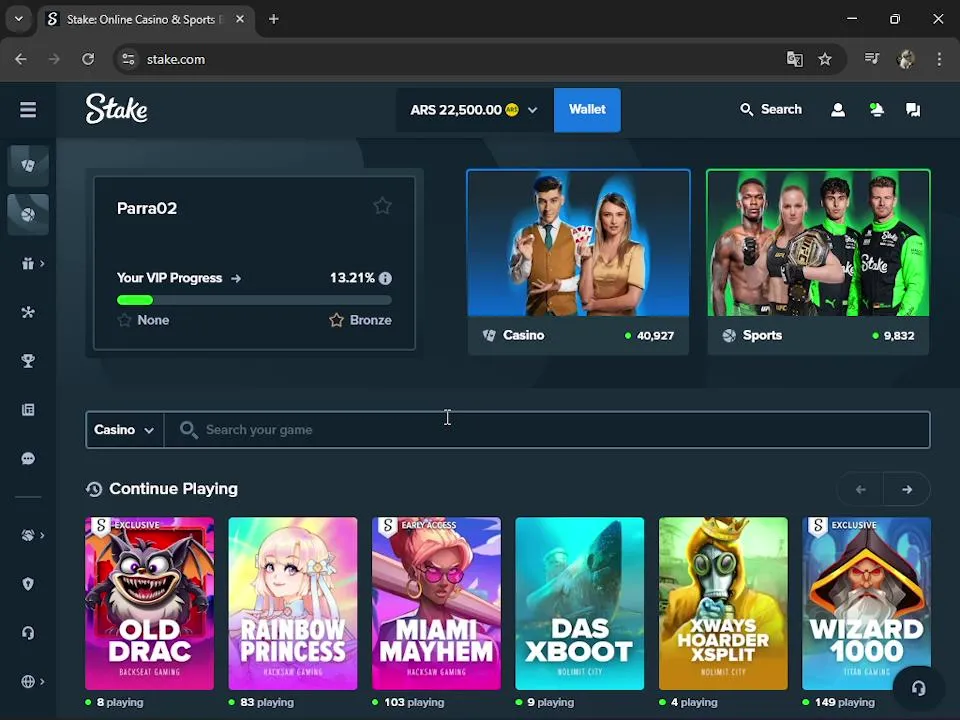Image resolution: width=960 pixels, height=720 pixels.
Task: Open the Chrome profile avatar
Action: coord(906,59)
